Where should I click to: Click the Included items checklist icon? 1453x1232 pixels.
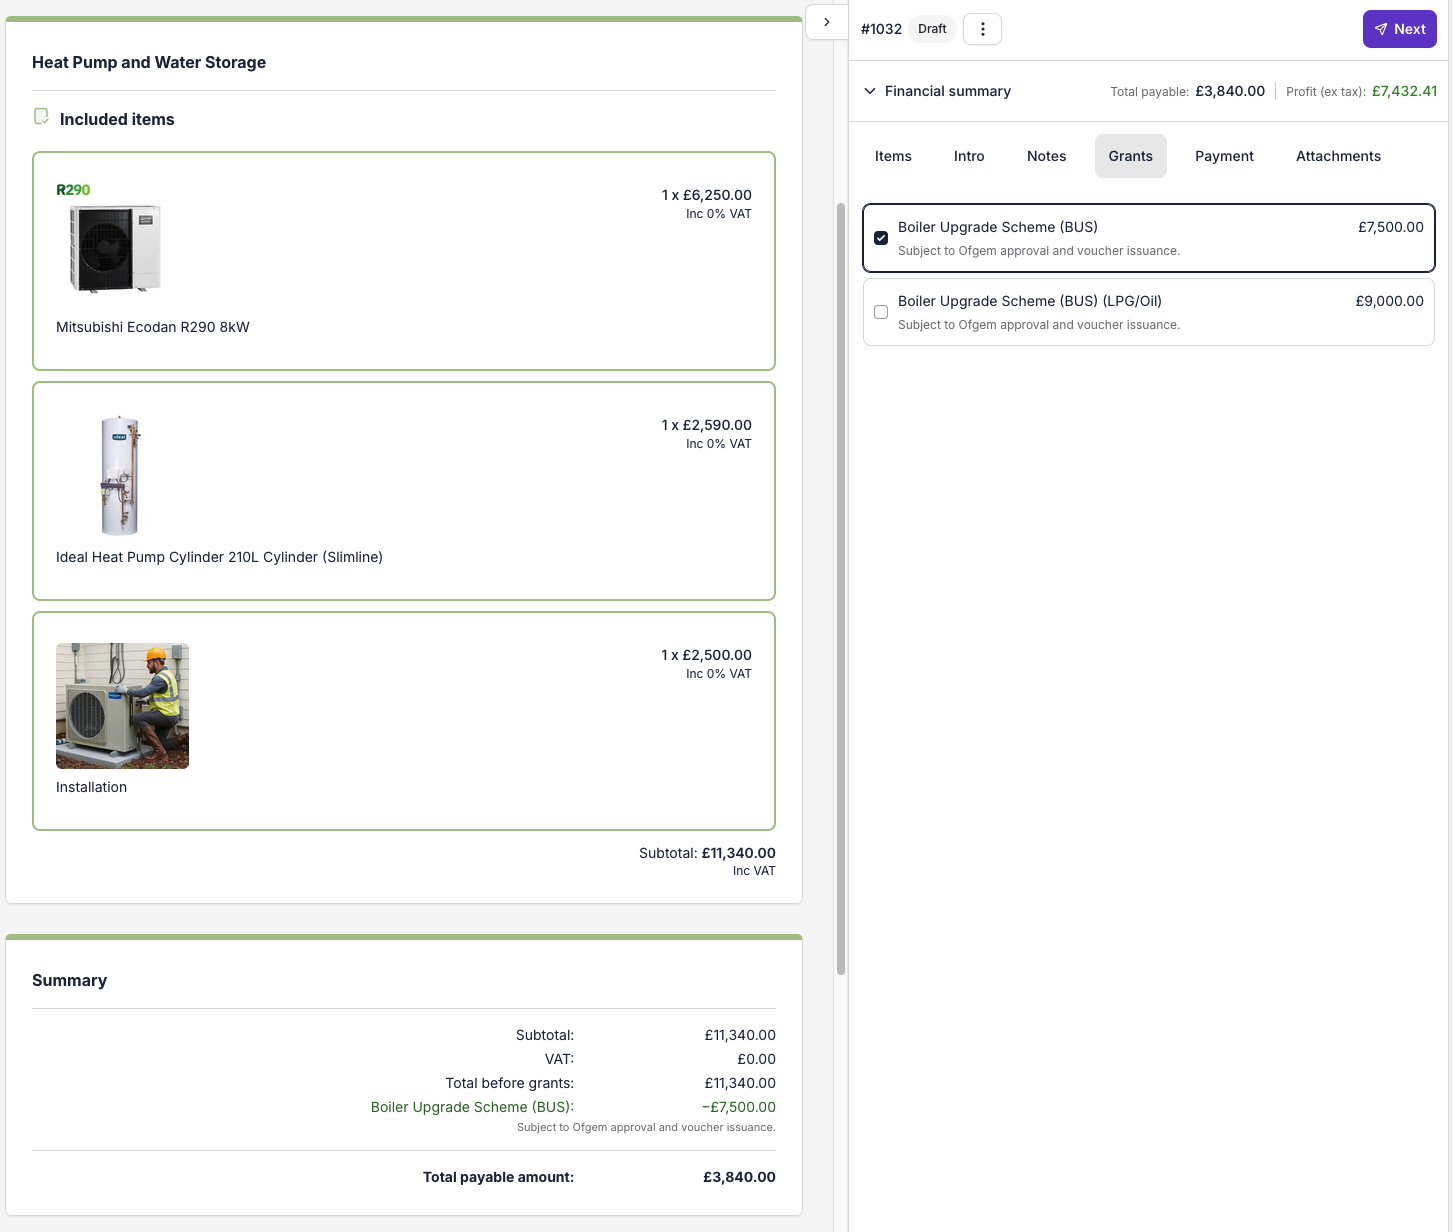point(41,117)
